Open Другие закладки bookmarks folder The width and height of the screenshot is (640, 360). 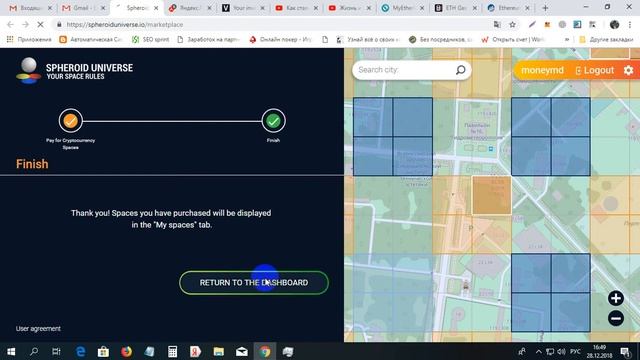607,40
